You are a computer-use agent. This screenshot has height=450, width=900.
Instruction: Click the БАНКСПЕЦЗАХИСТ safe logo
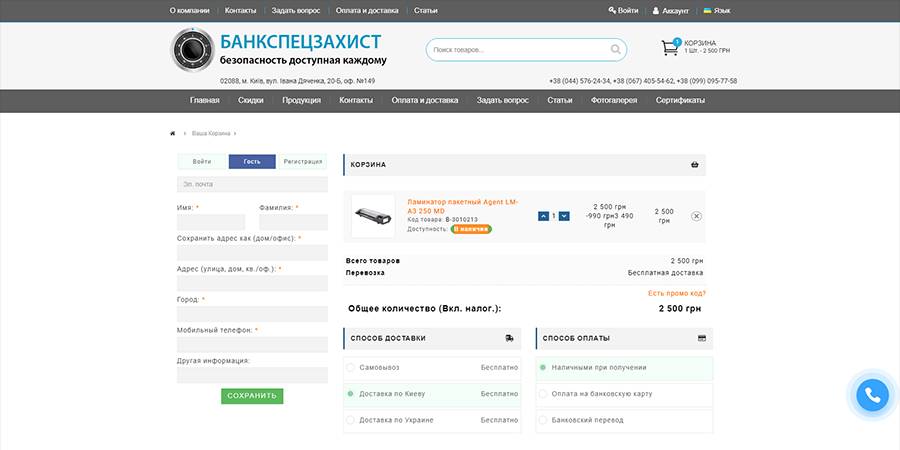coord(192,50)
